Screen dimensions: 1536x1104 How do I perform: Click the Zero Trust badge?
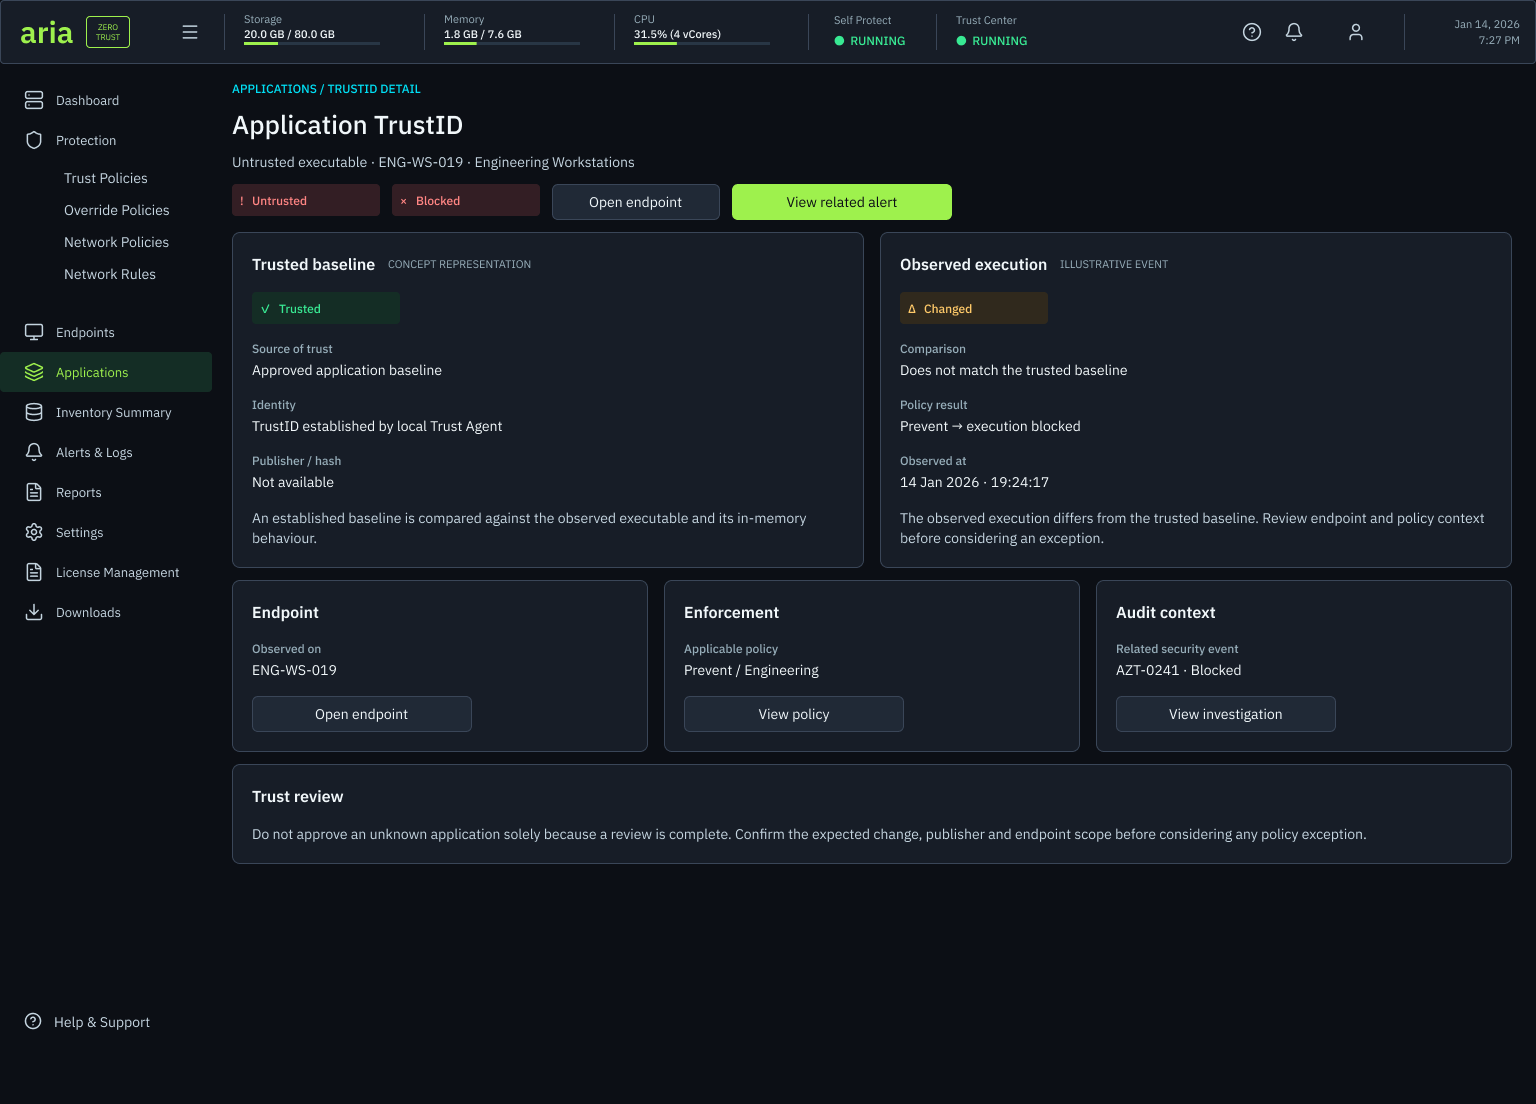108,32
